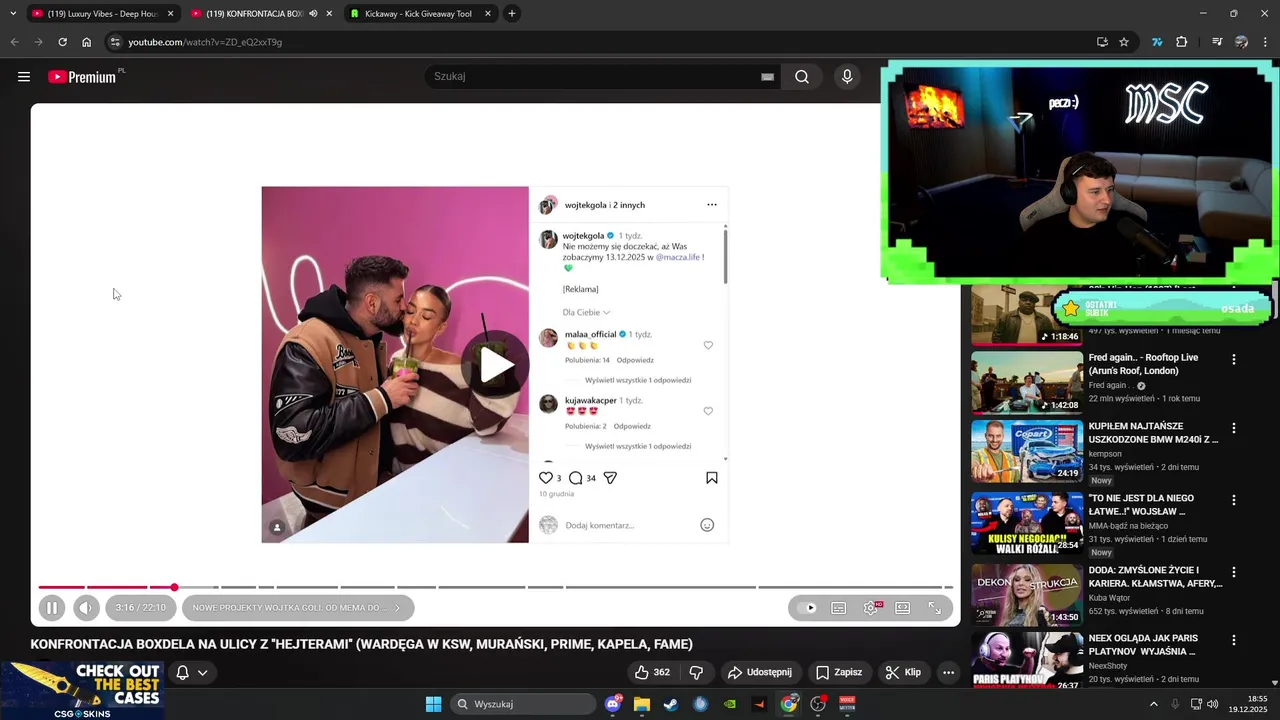Close the Luxury Vibes tab
Viewport: 1280px width, 720px height.
[x=170, y=14]
